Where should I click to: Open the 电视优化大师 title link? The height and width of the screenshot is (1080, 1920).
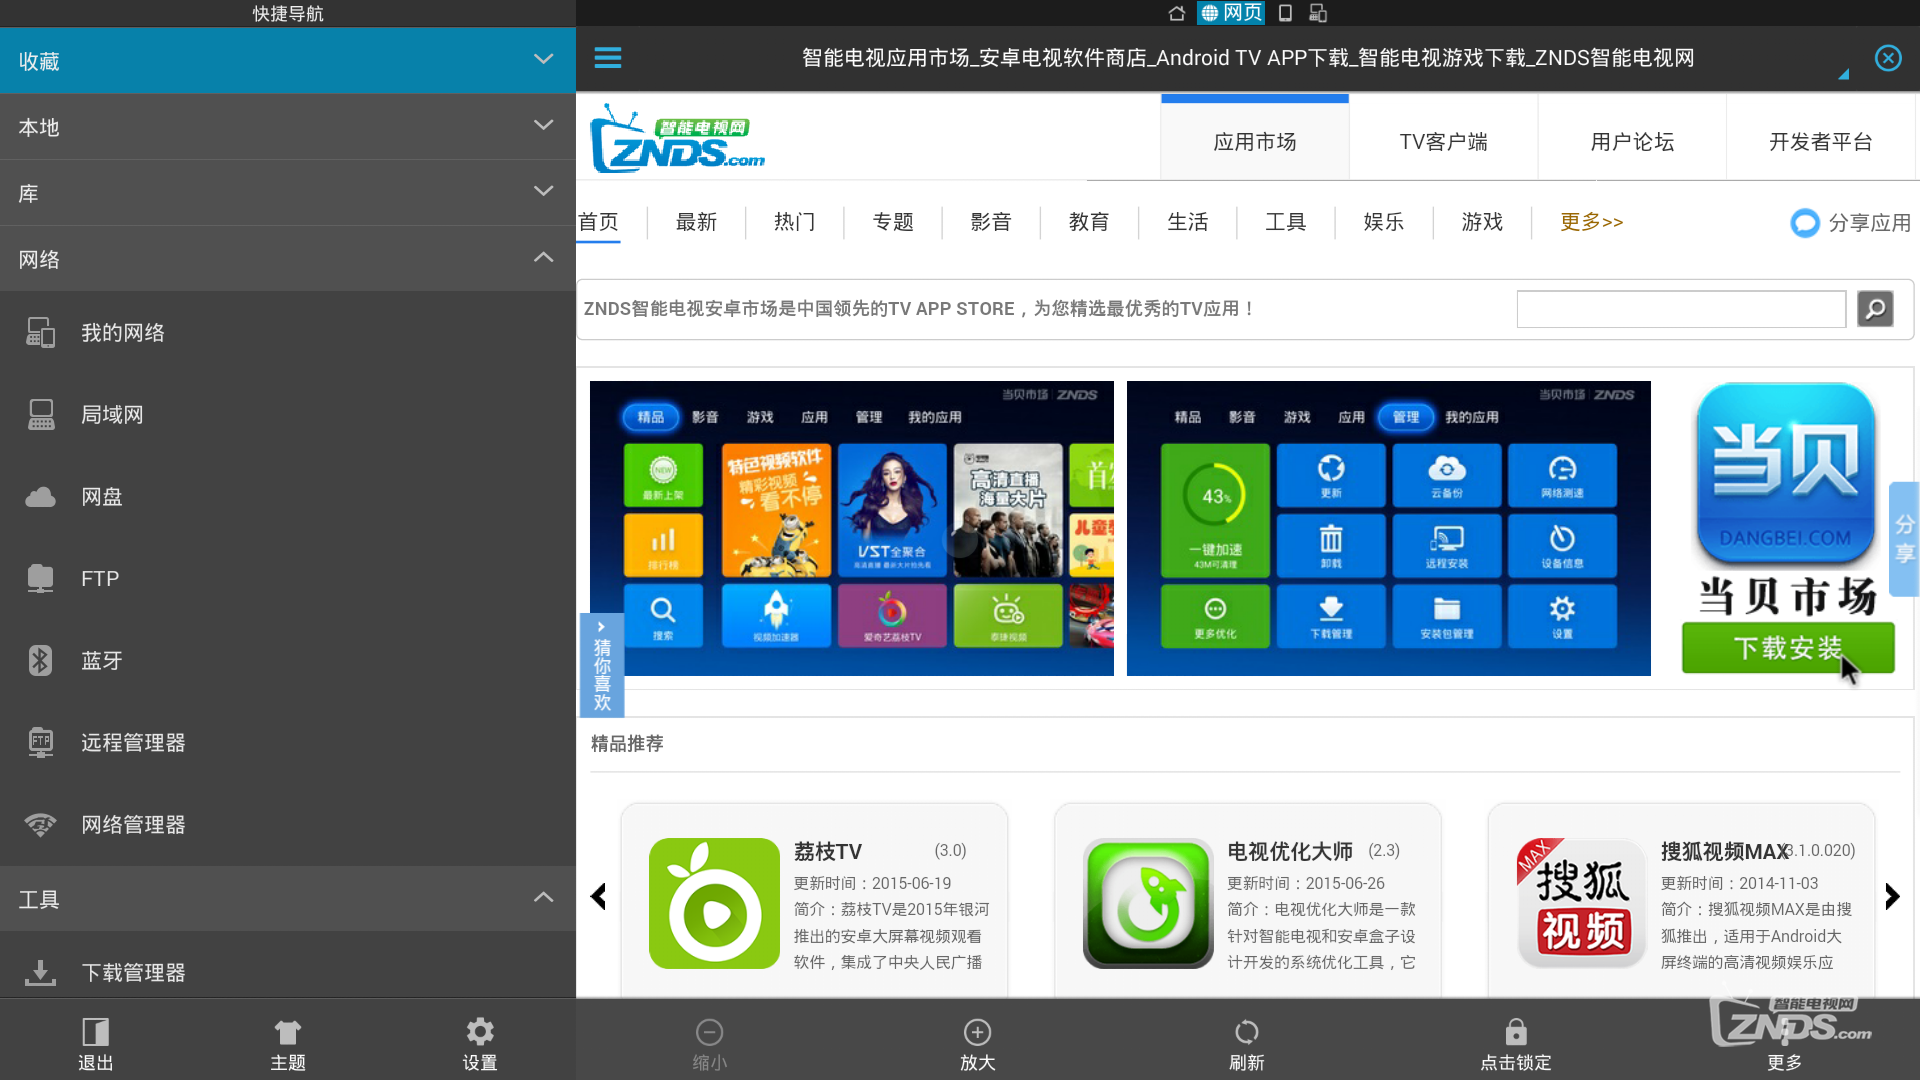point(1290,851)
